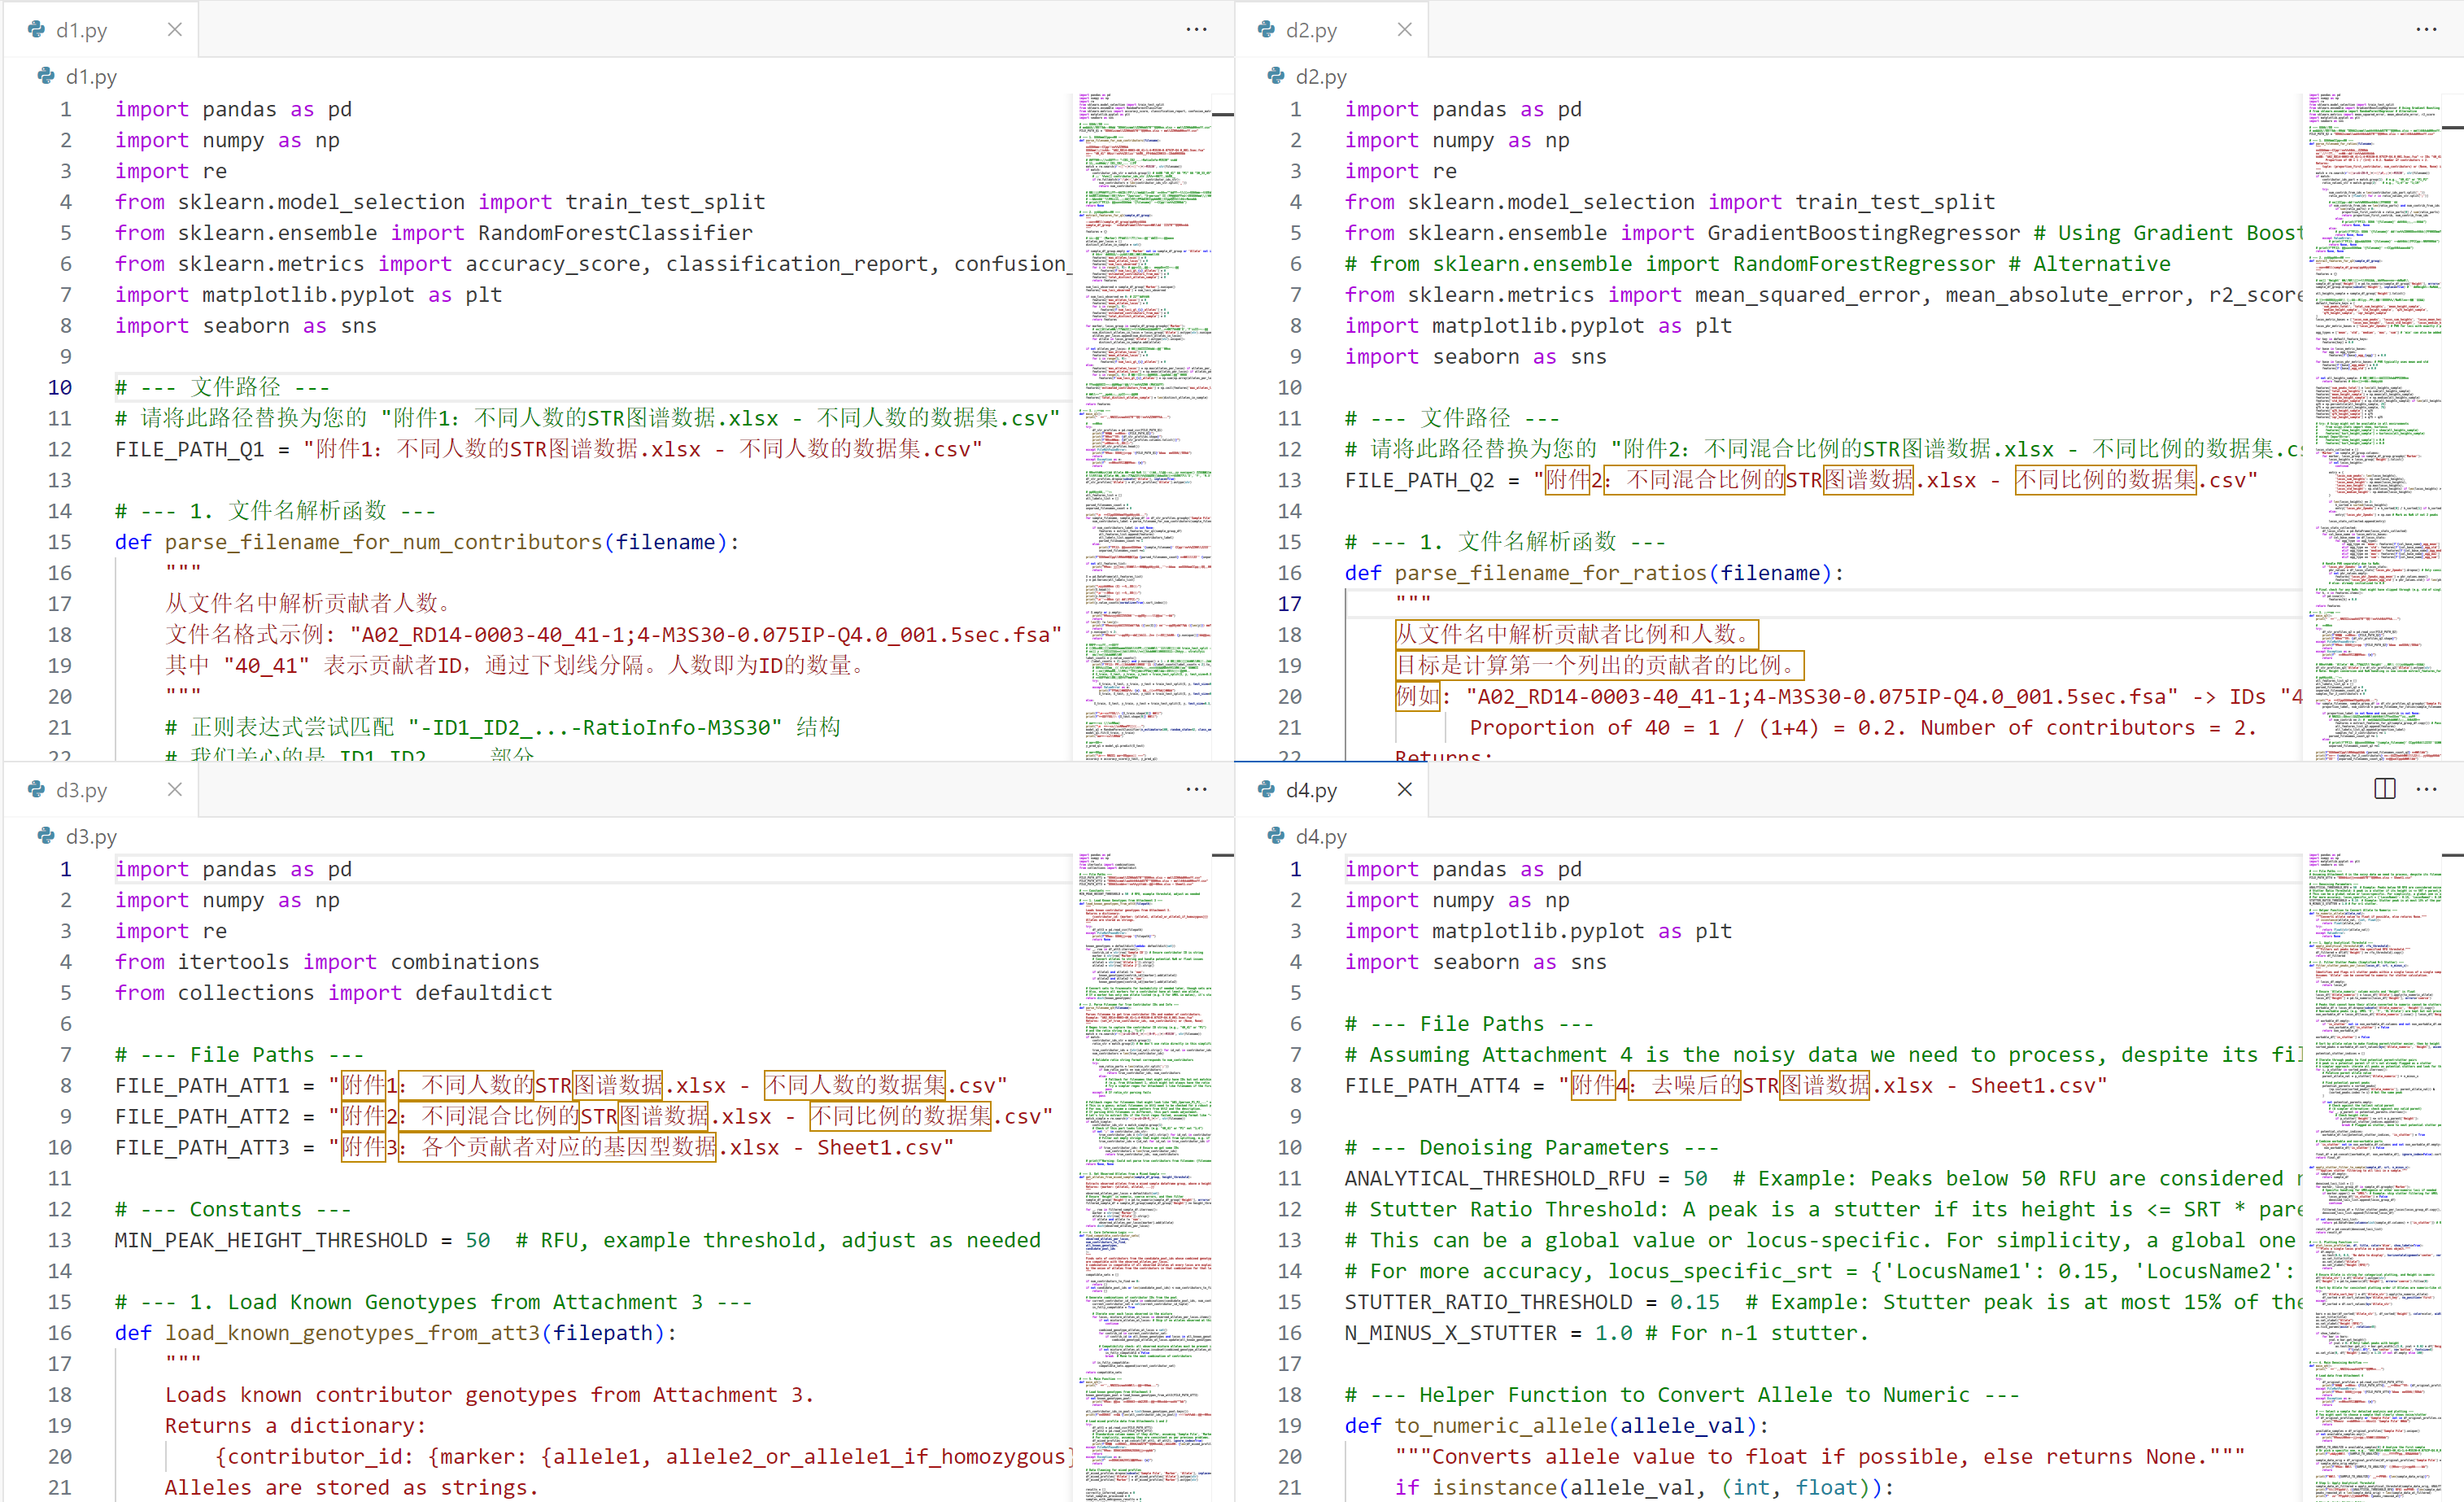Image resolution: width=2464 pixels, height=1502 pixels.
Task: Click d3.py in the breadcrumb bar
Action: [91, 837]
